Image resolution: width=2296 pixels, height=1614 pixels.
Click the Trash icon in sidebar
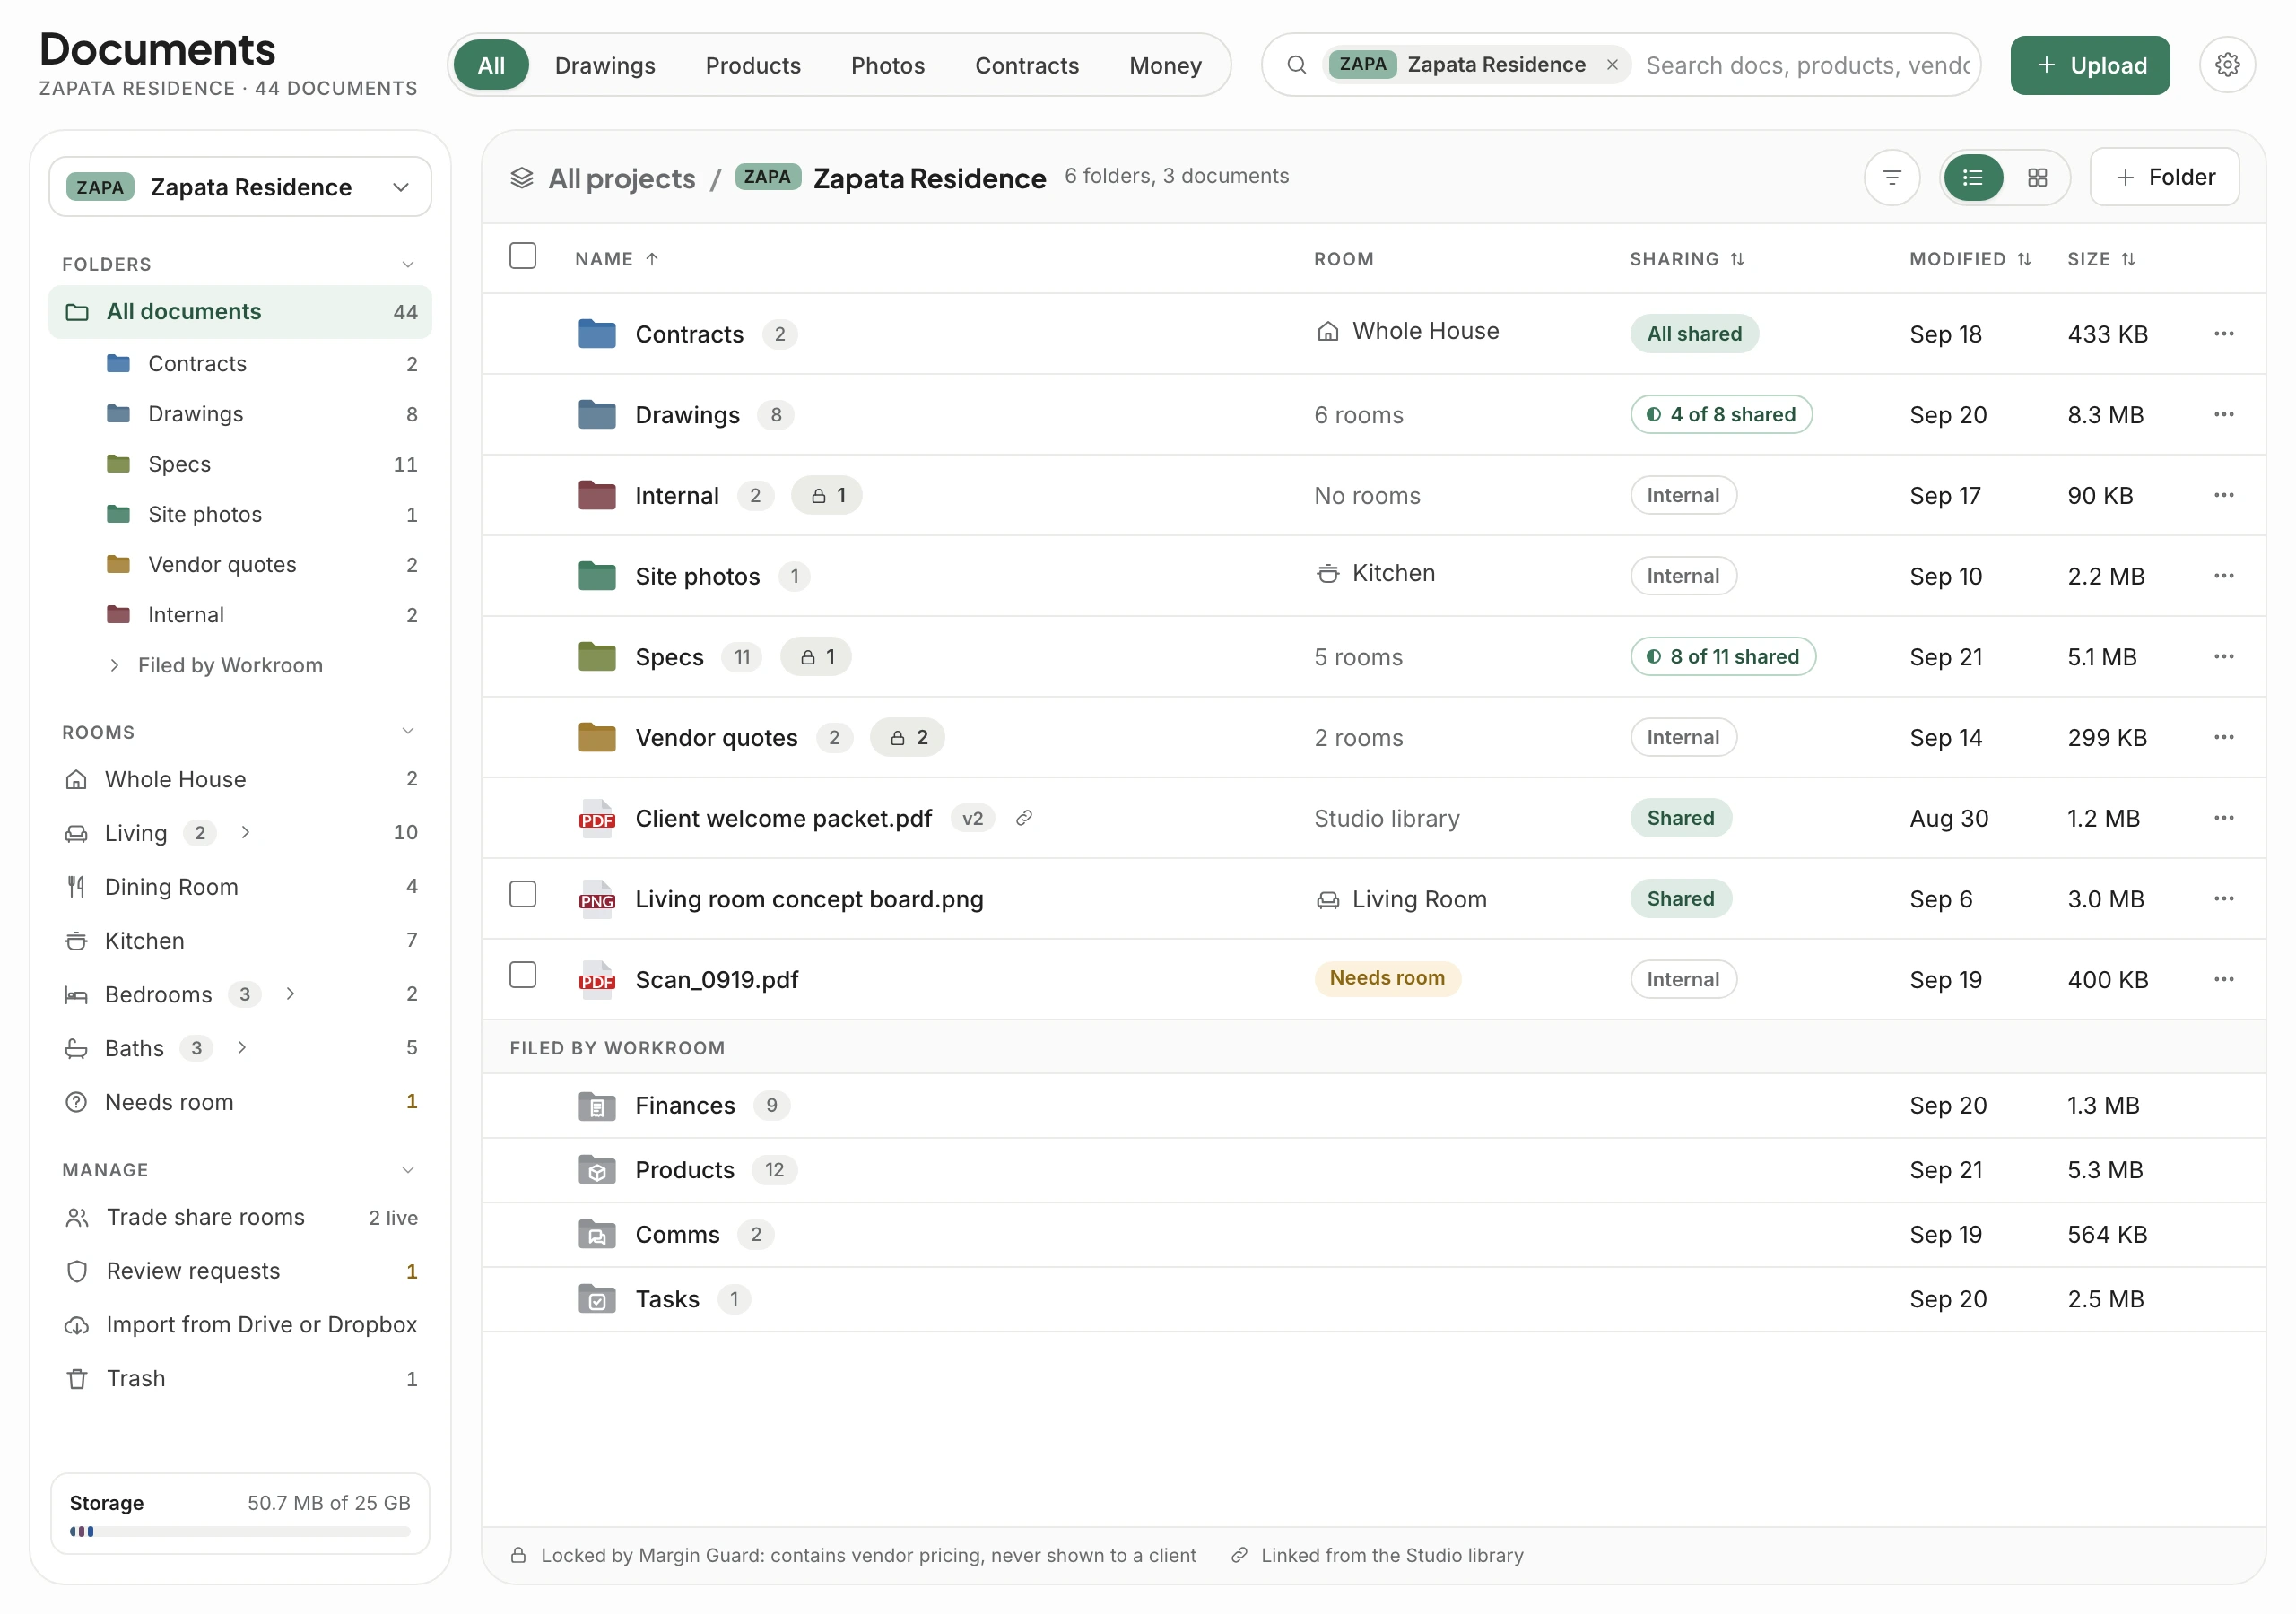coord(77,1379)
